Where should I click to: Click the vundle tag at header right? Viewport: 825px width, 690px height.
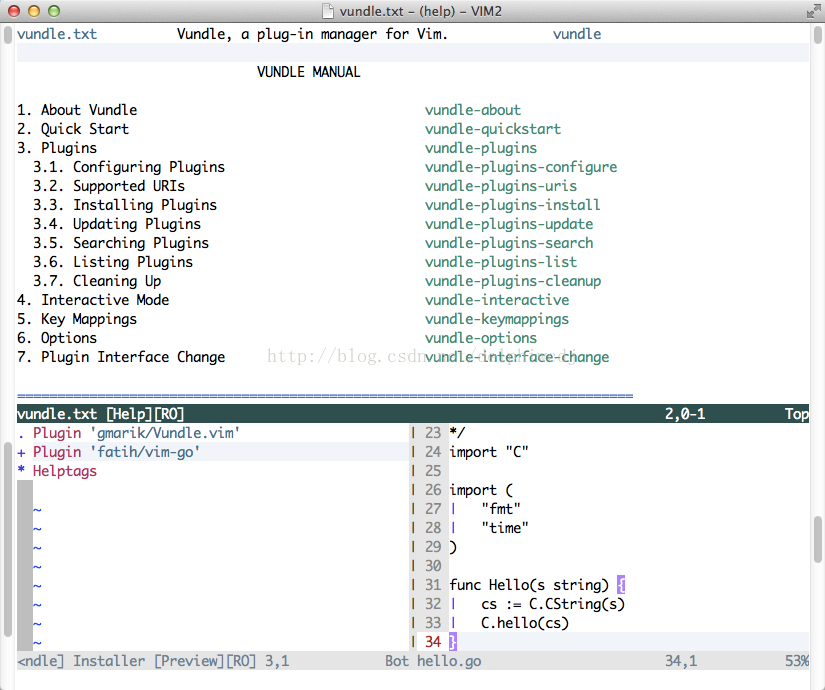pos(577,34)
